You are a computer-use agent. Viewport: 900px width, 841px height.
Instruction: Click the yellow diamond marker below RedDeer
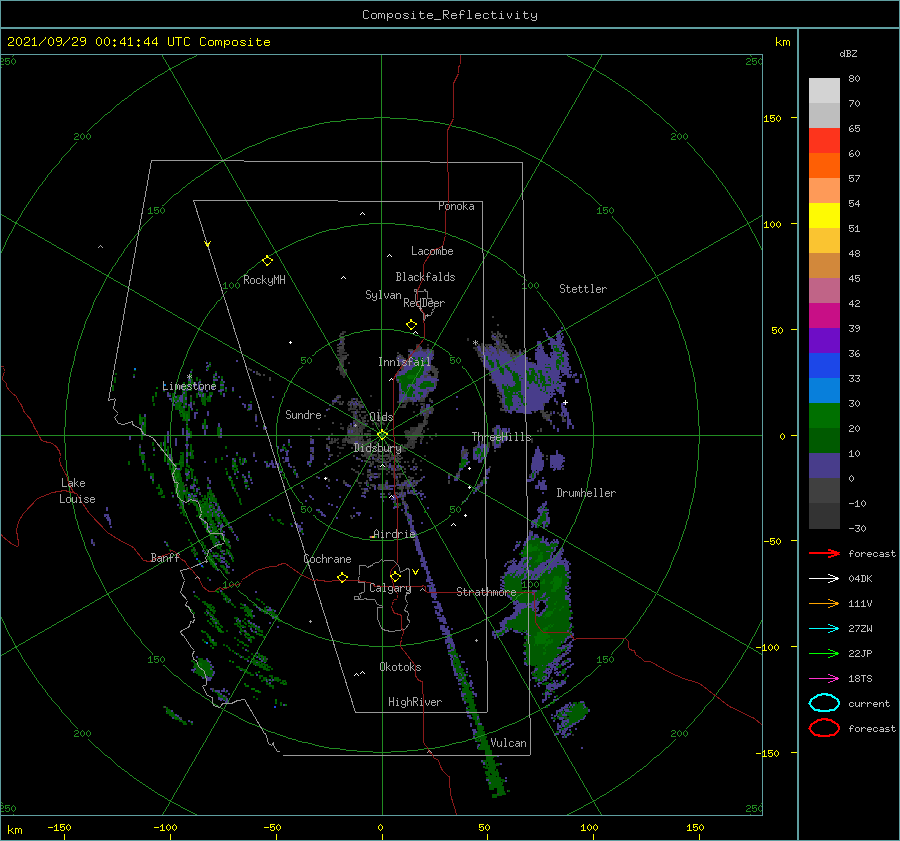[x=412, y=325]
